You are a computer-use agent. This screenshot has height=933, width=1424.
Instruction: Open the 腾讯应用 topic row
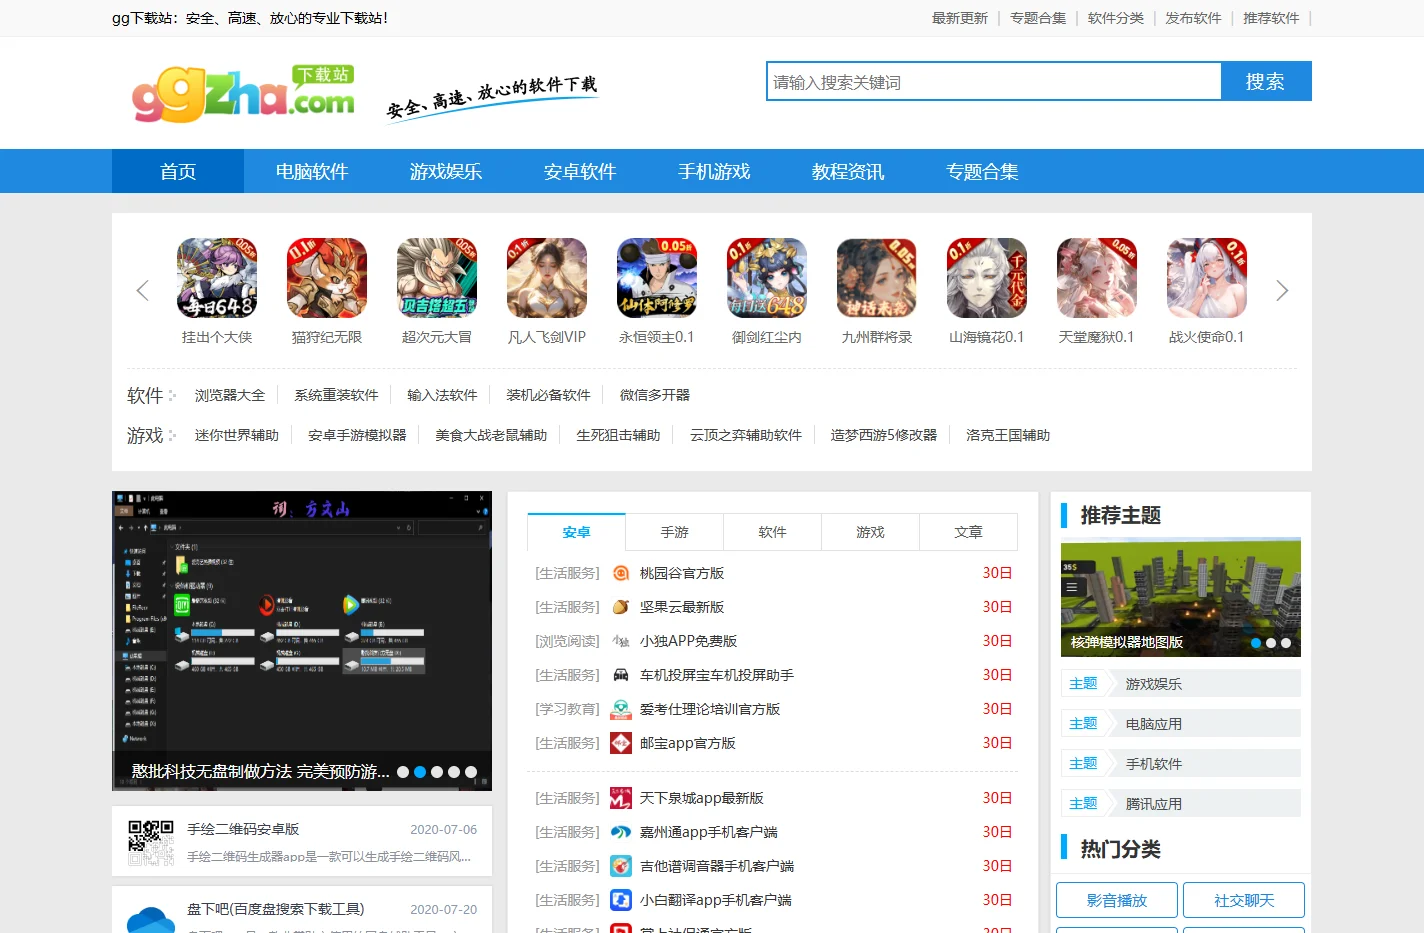1181,804
